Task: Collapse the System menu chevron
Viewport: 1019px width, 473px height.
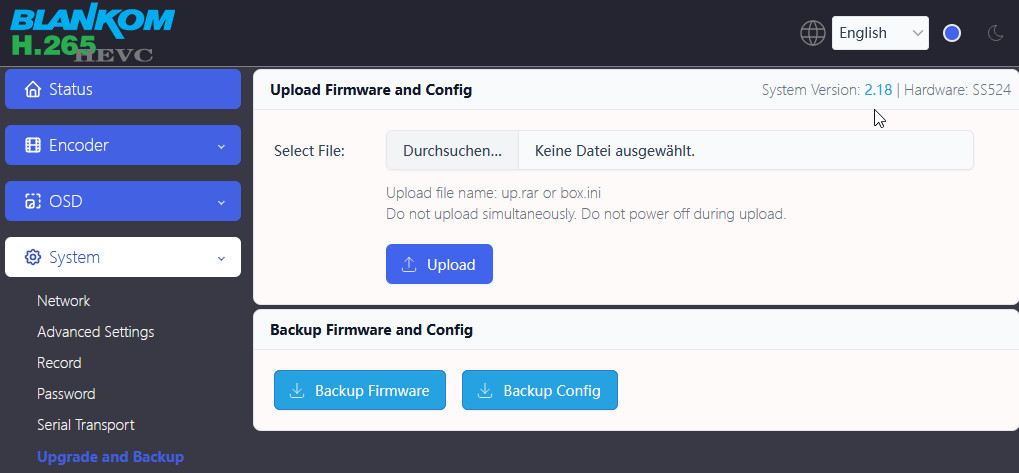Action: click(221, 258)
